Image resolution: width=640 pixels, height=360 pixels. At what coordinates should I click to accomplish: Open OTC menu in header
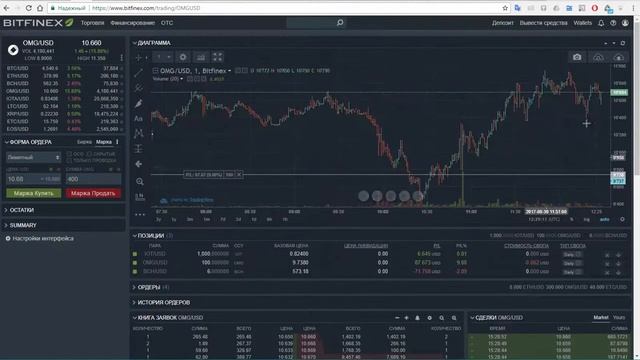tap(167, 23)
